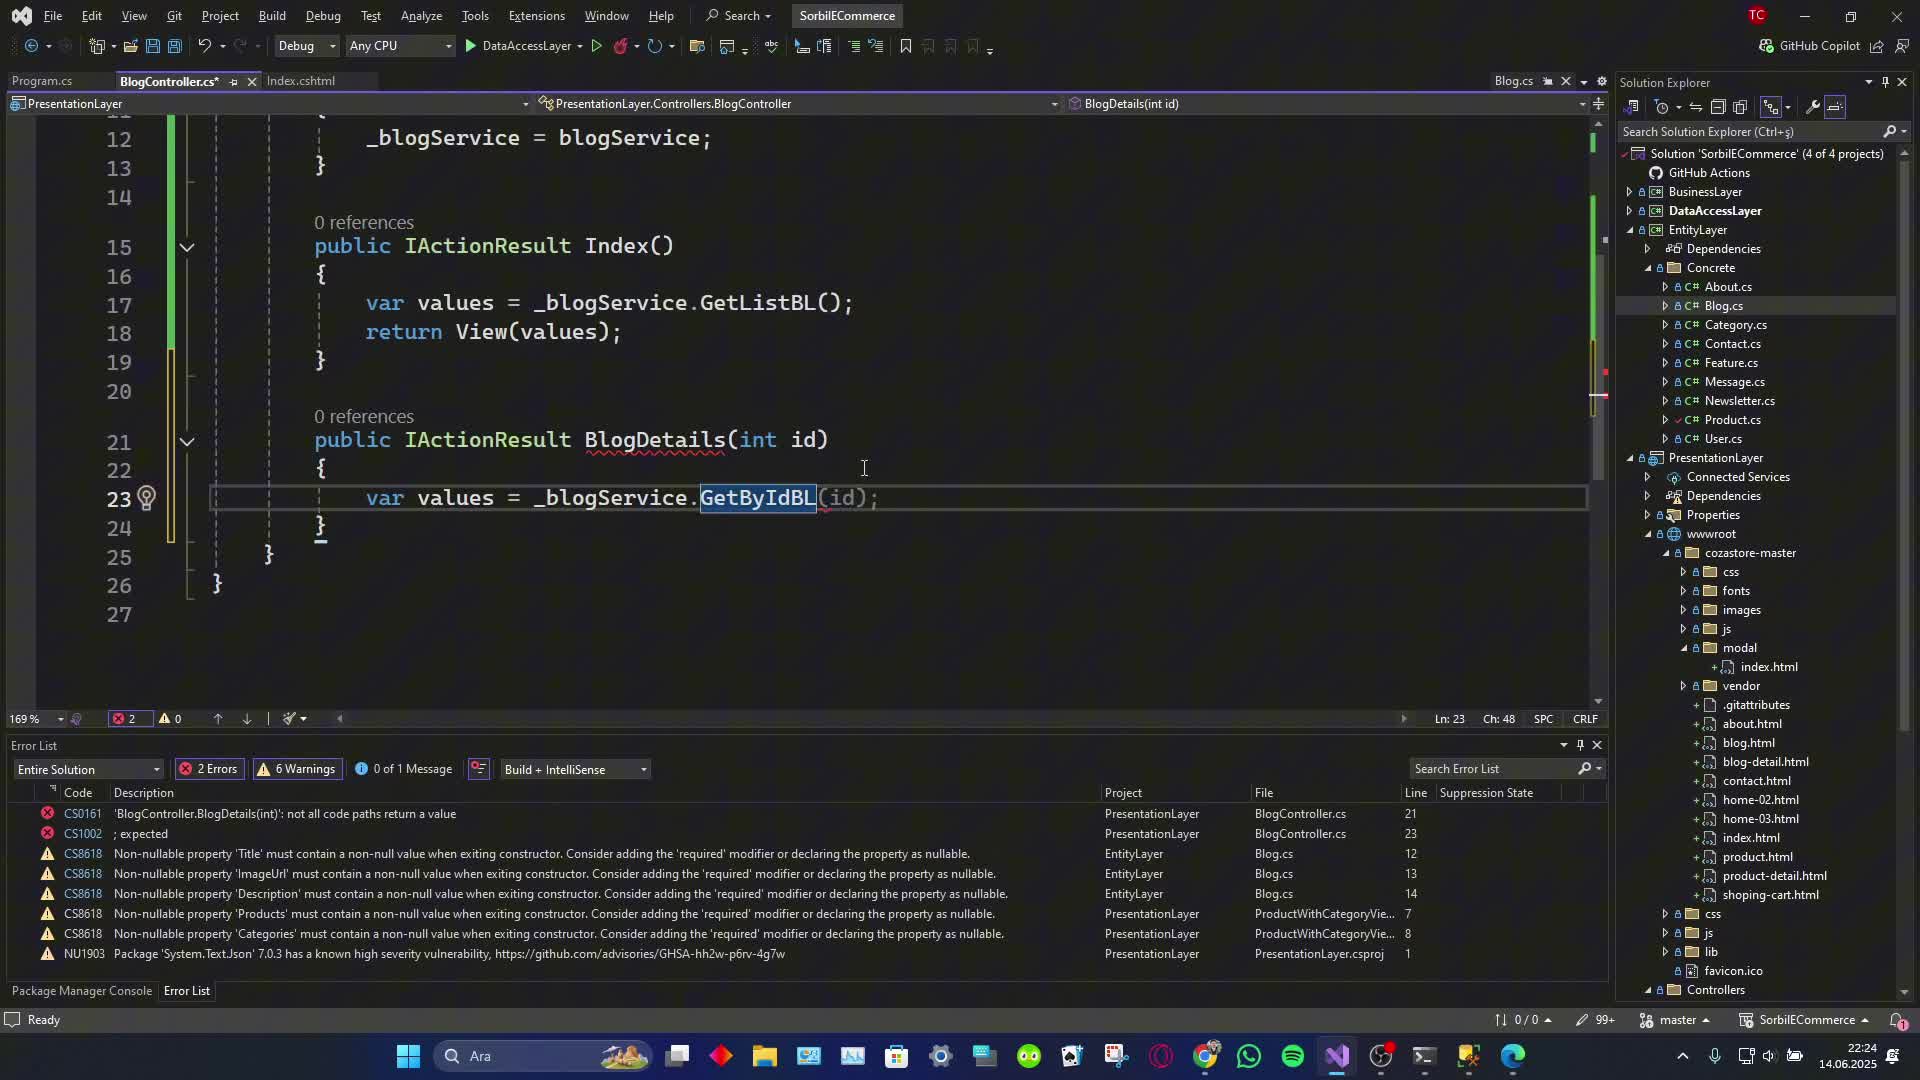
Task: Toggle auto-hide pin on Solution Explorer panel
Action: pos(1885,82)
